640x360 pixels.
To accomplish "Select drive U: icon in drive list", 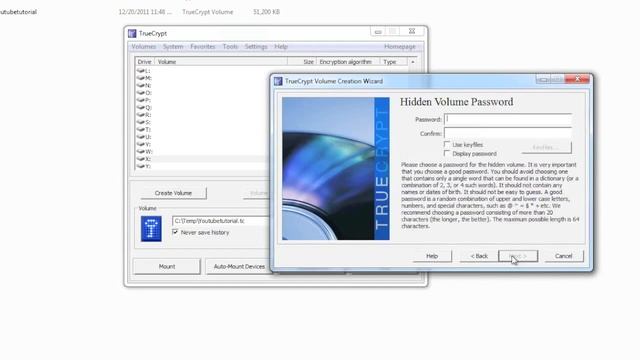I will 141,137.
